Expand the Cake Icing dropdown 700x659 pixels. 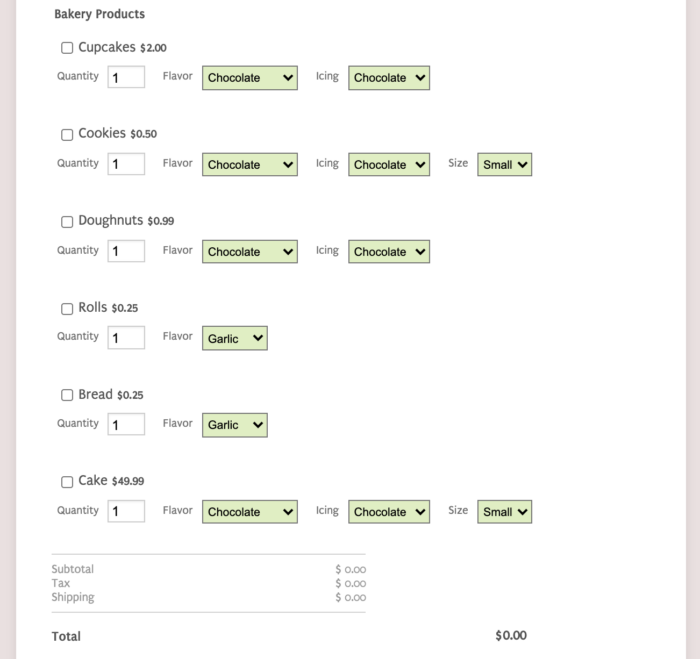tap(388, 512)
